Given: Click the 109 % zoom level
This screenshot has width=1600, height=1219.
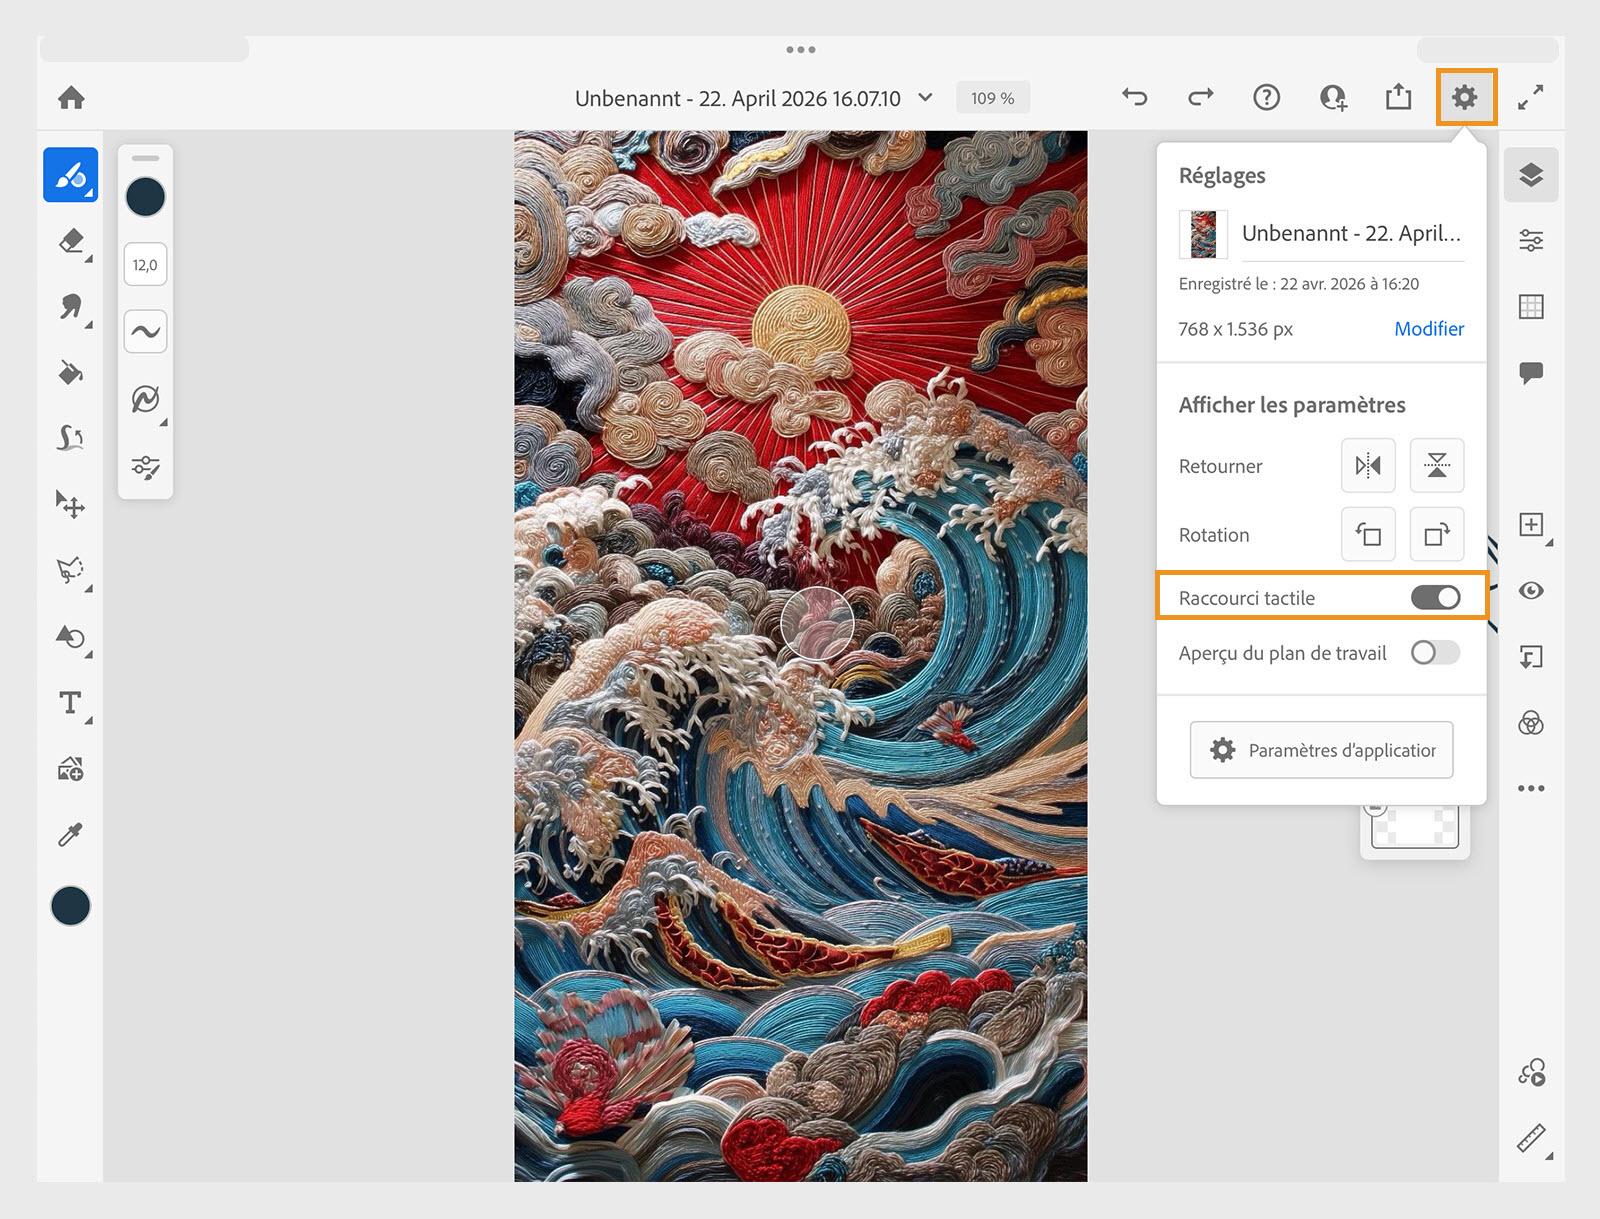Looking at the screenshot, I should [992, 98].
